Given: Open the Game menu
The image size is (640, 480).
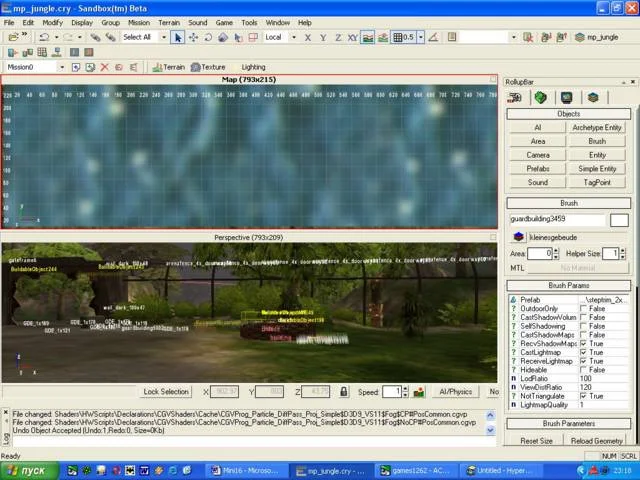Looking at the screenshot, I should coord(224,23).
